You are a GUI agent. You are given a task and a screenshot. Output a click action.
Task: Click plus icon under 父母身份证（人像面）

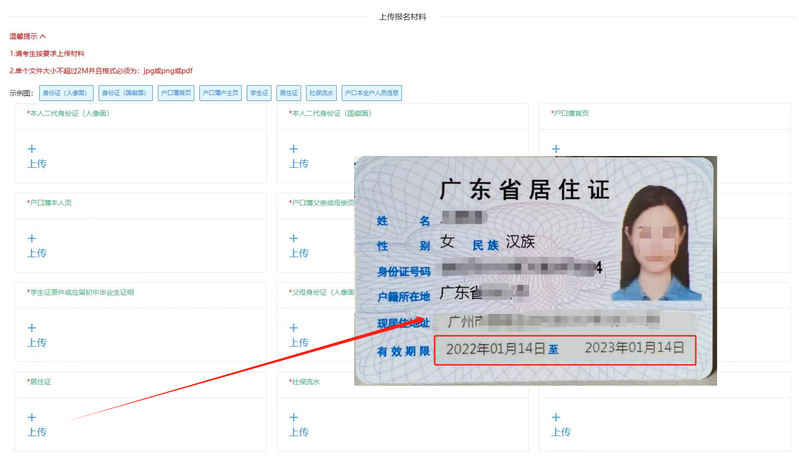click(294, 328)
